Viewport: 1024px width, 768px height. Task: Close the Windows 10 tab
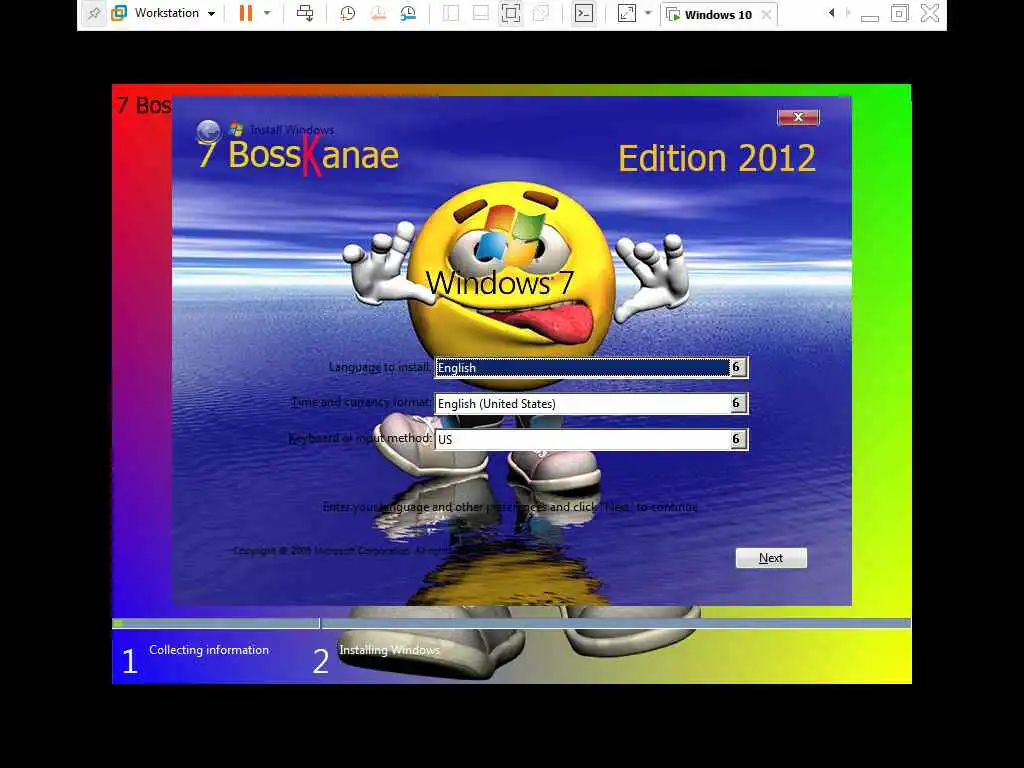coord(767,14)
